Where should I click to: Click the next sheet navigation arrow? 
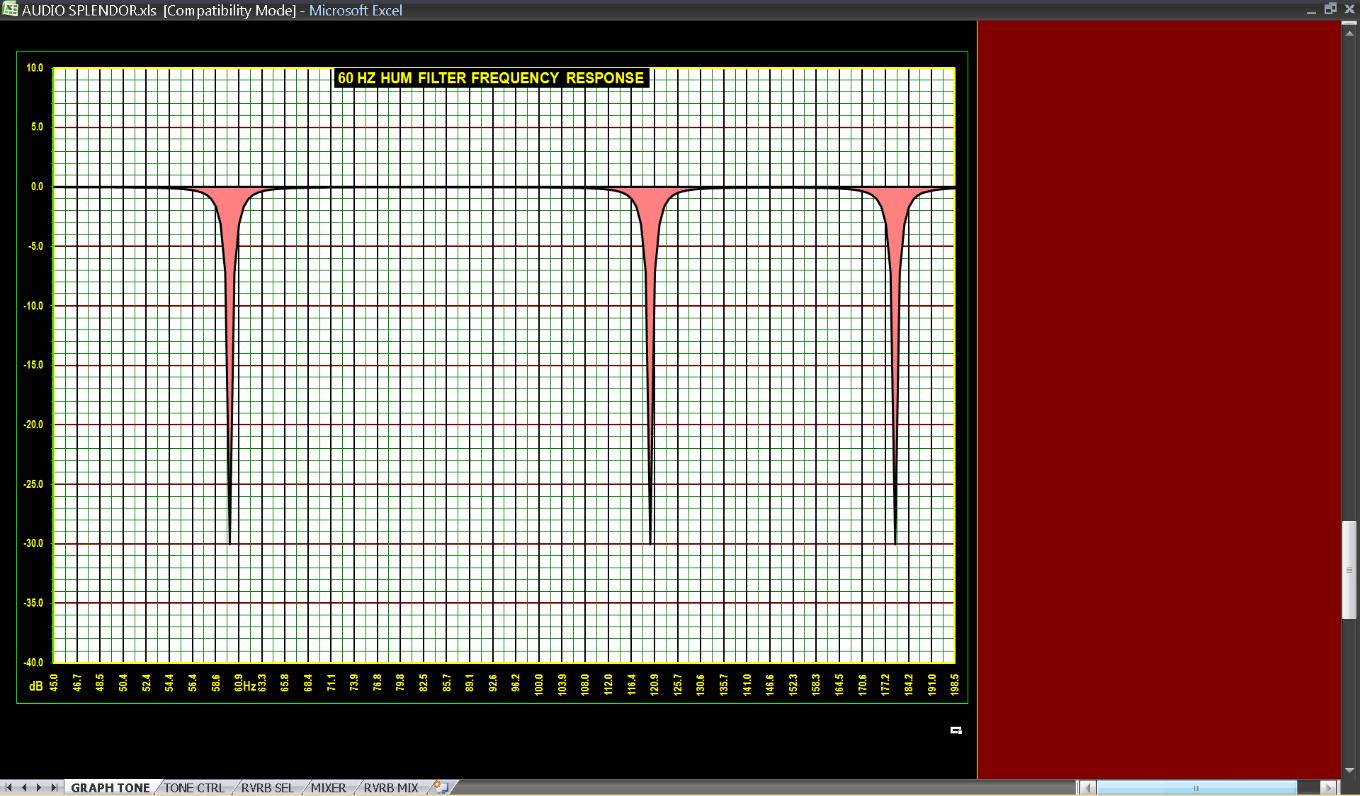(40, 788)
